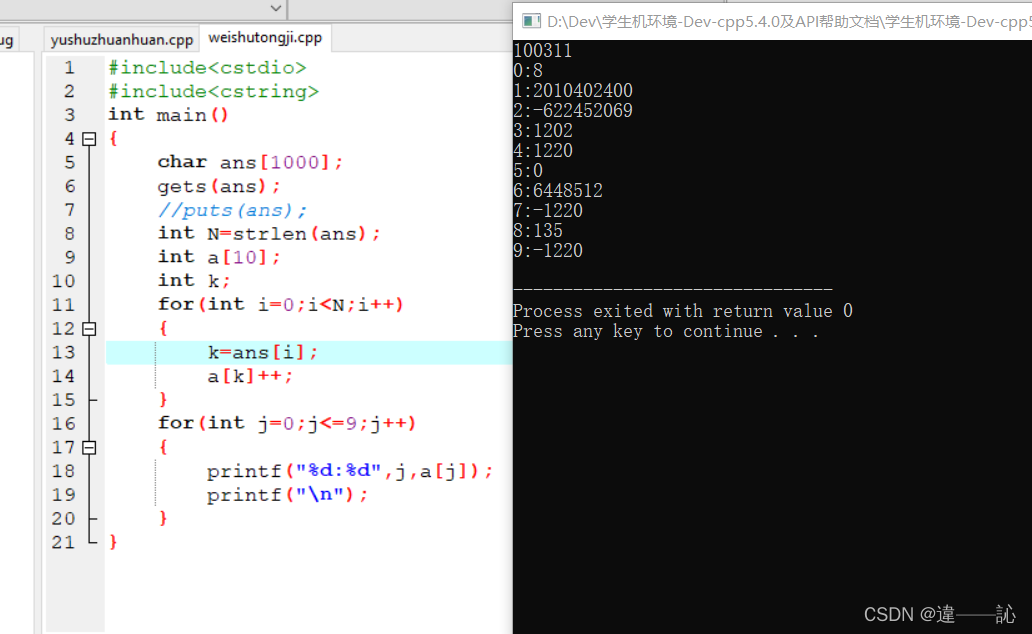Click the #include<cstring> line
The width and height of the screenshot is (1032, 634).
click(x=213, y=92)
